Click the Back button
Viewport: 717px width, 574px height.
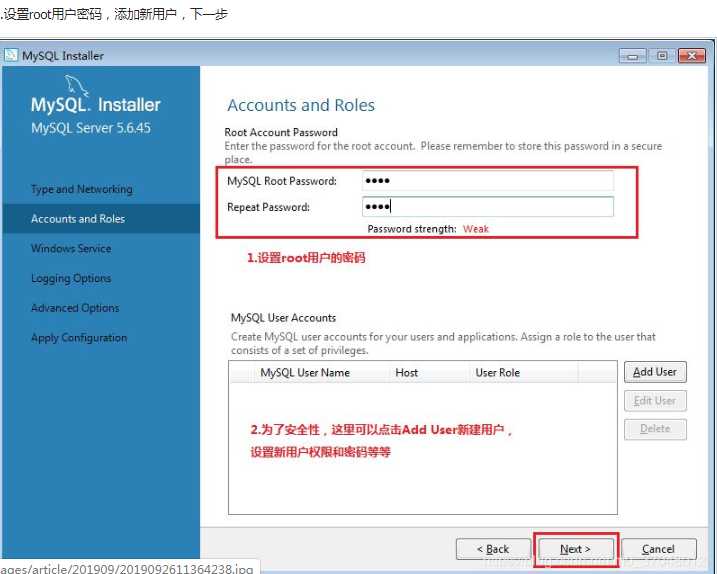(493, 548)
